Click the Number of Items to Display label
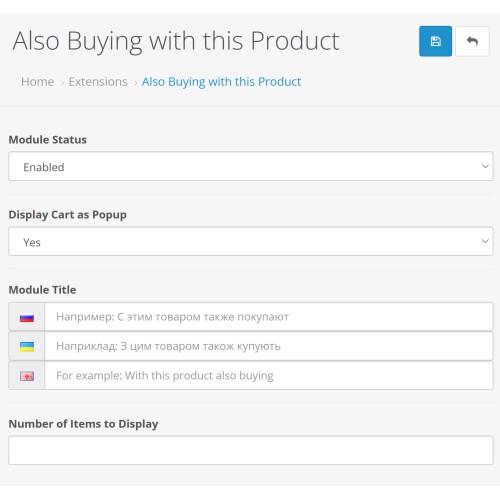The image size is (500, 500). click(83, 424)
